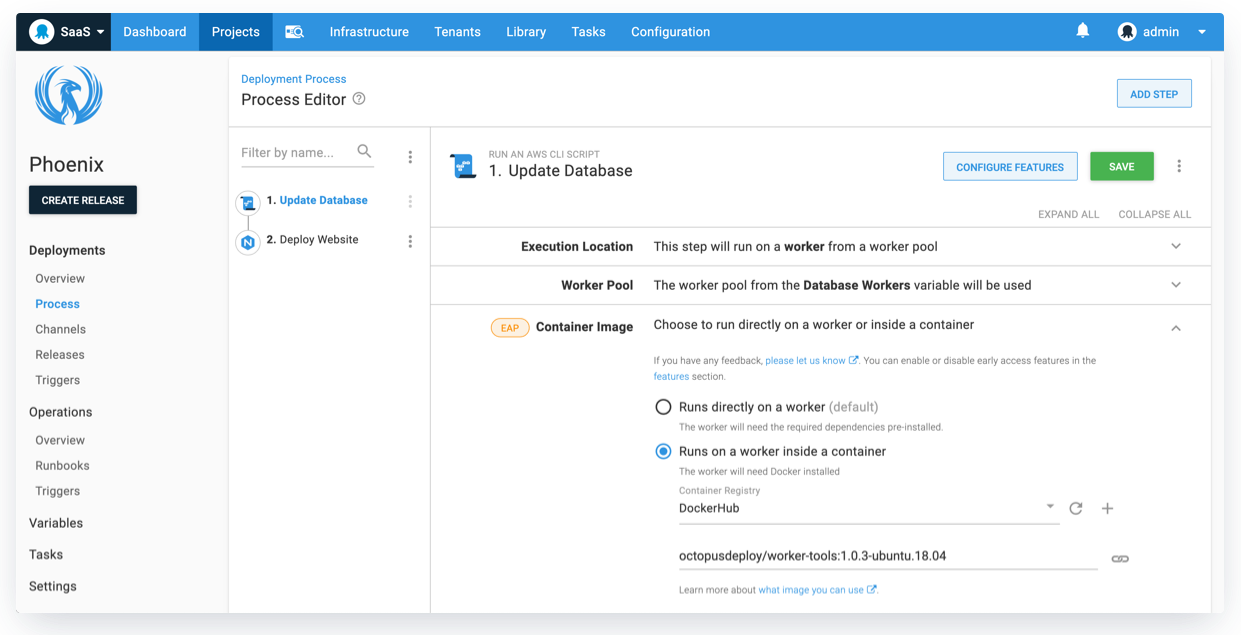This screenshot has width=1241, height=635.
Task: Open the please let us know link
Action: pos(811,361)
